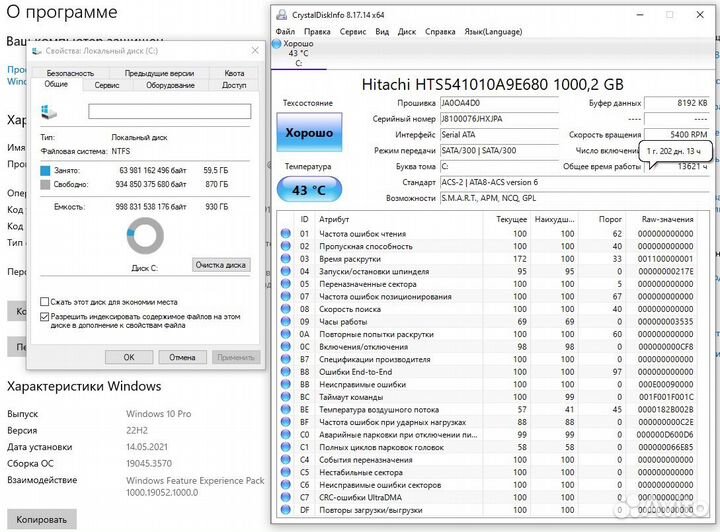Click status orb for 08 Скорость поиска
Screen dimensions: 720x532
pos(286,309)
